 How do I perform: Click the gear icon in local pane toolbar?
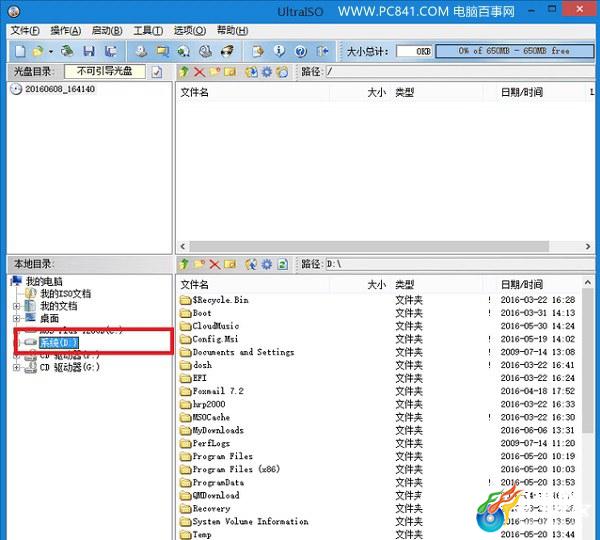(x=267, y=264)
